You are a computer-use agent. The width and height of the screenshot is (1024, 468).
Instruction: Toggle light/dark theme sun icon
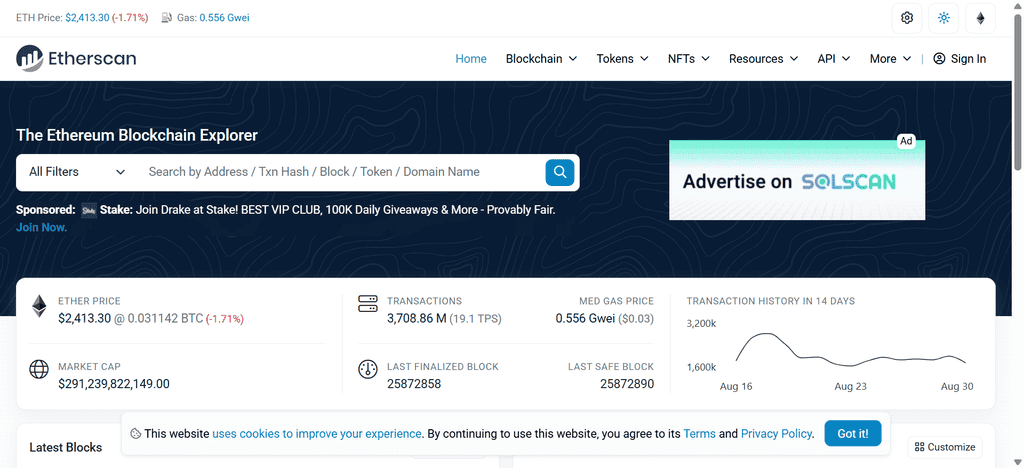(x=944, y=18)
